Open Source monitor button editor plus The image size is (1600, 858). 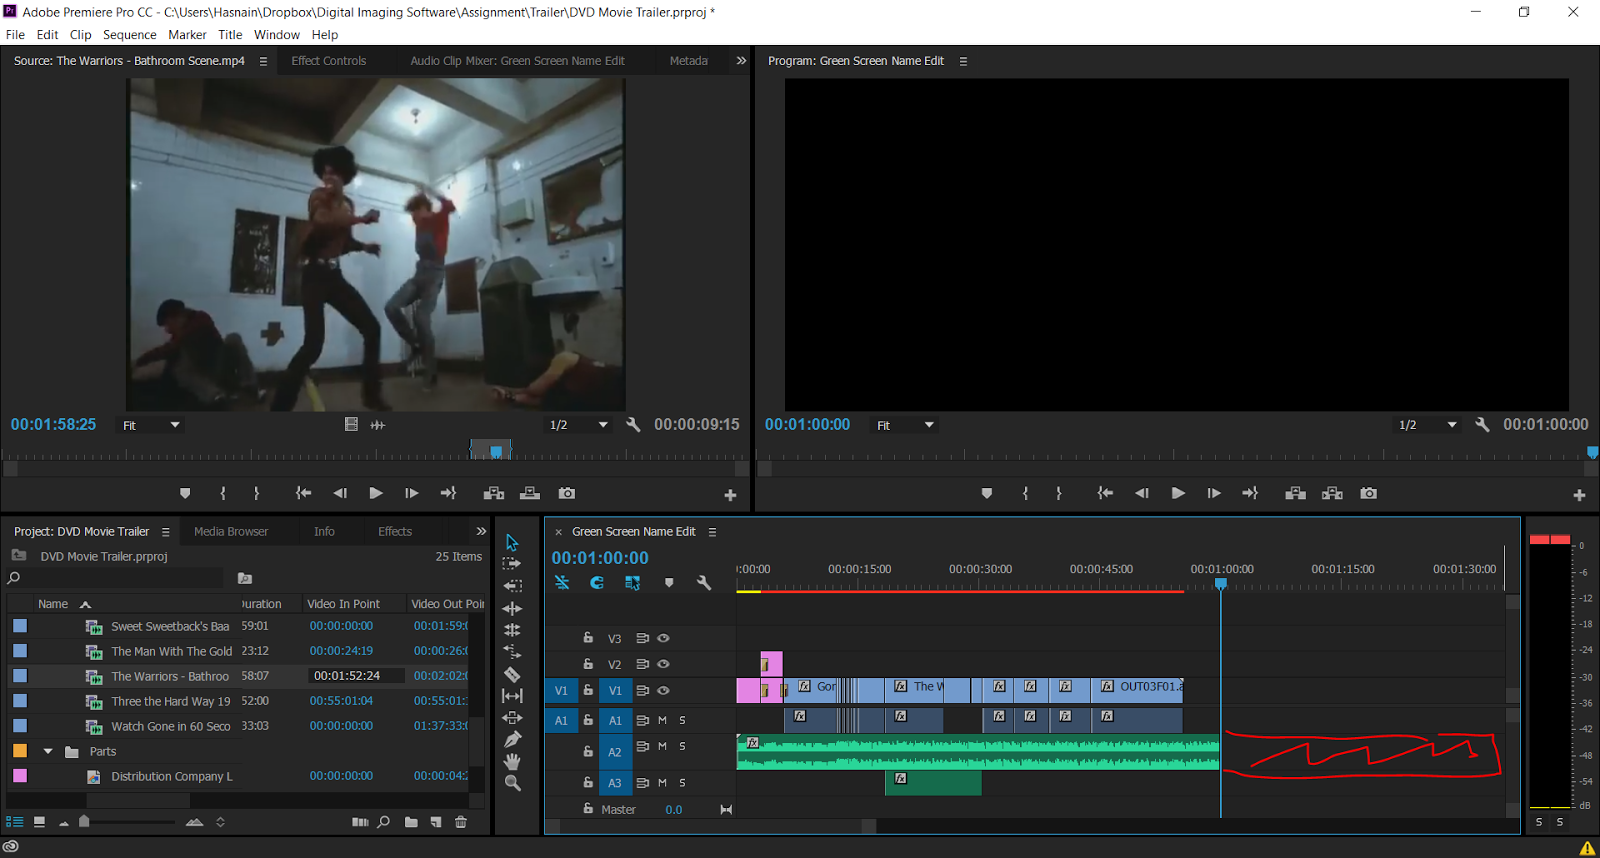pyautogui.click(x=730, y=495)
